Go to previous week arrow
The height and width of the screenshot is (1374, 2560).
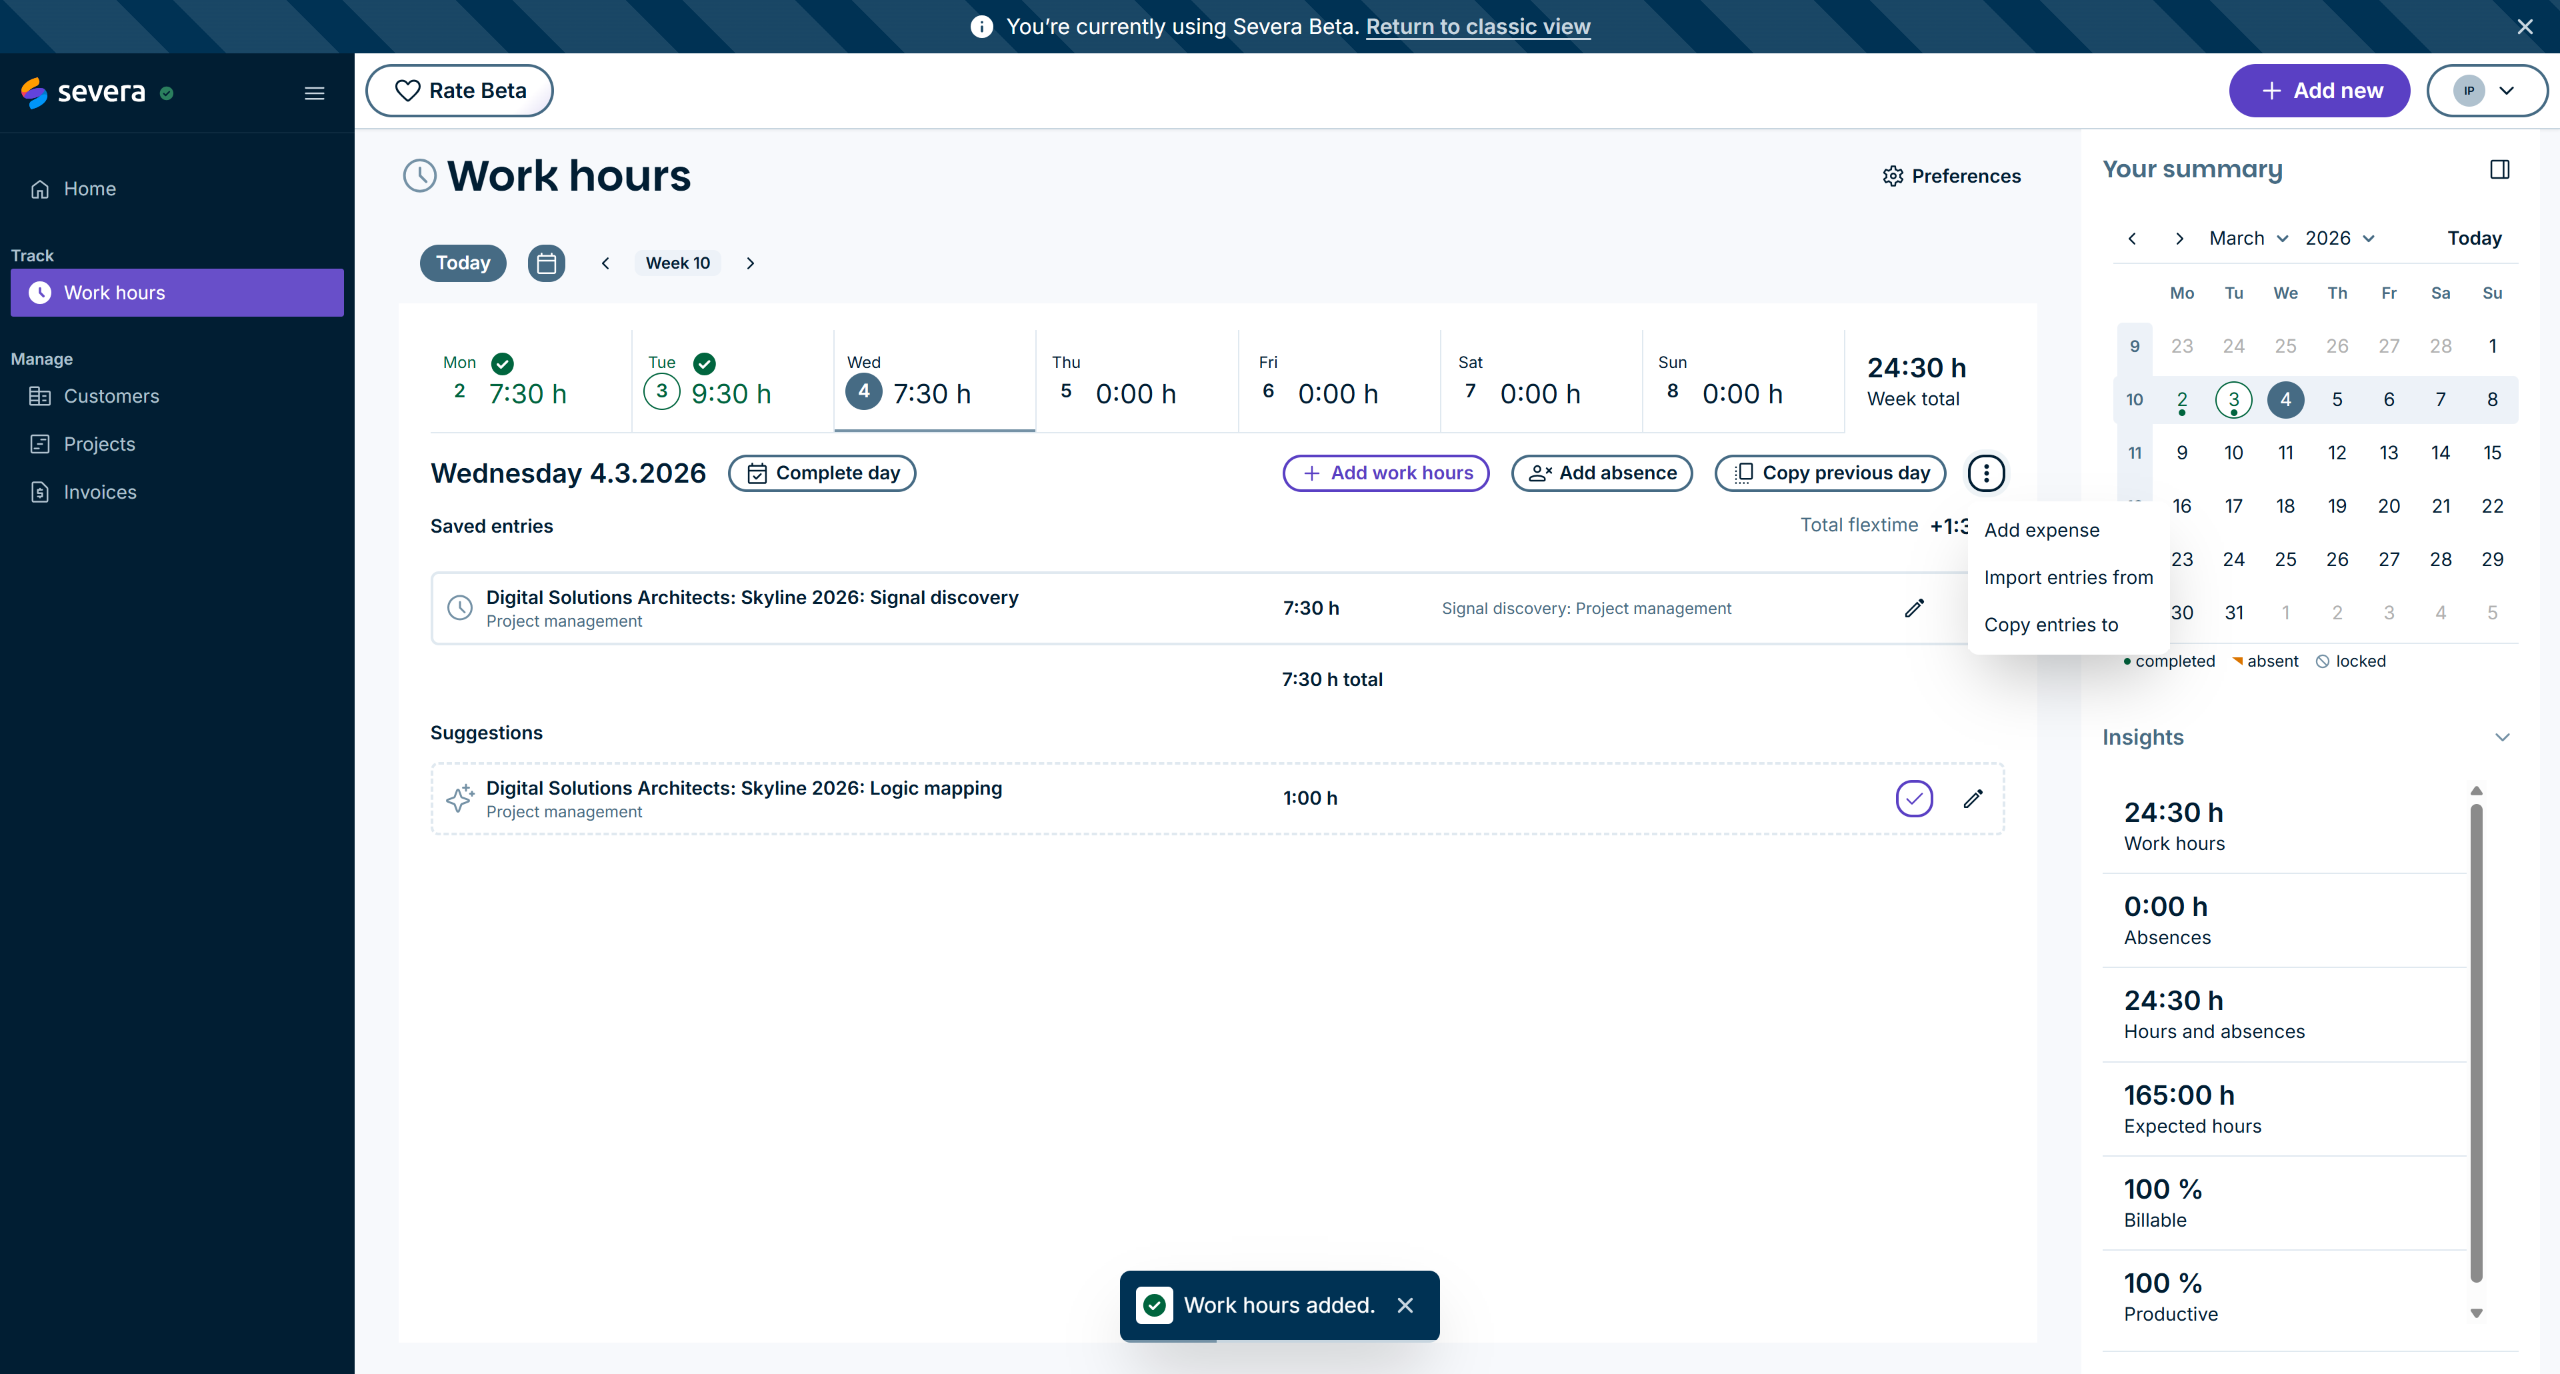coord(605,263)
